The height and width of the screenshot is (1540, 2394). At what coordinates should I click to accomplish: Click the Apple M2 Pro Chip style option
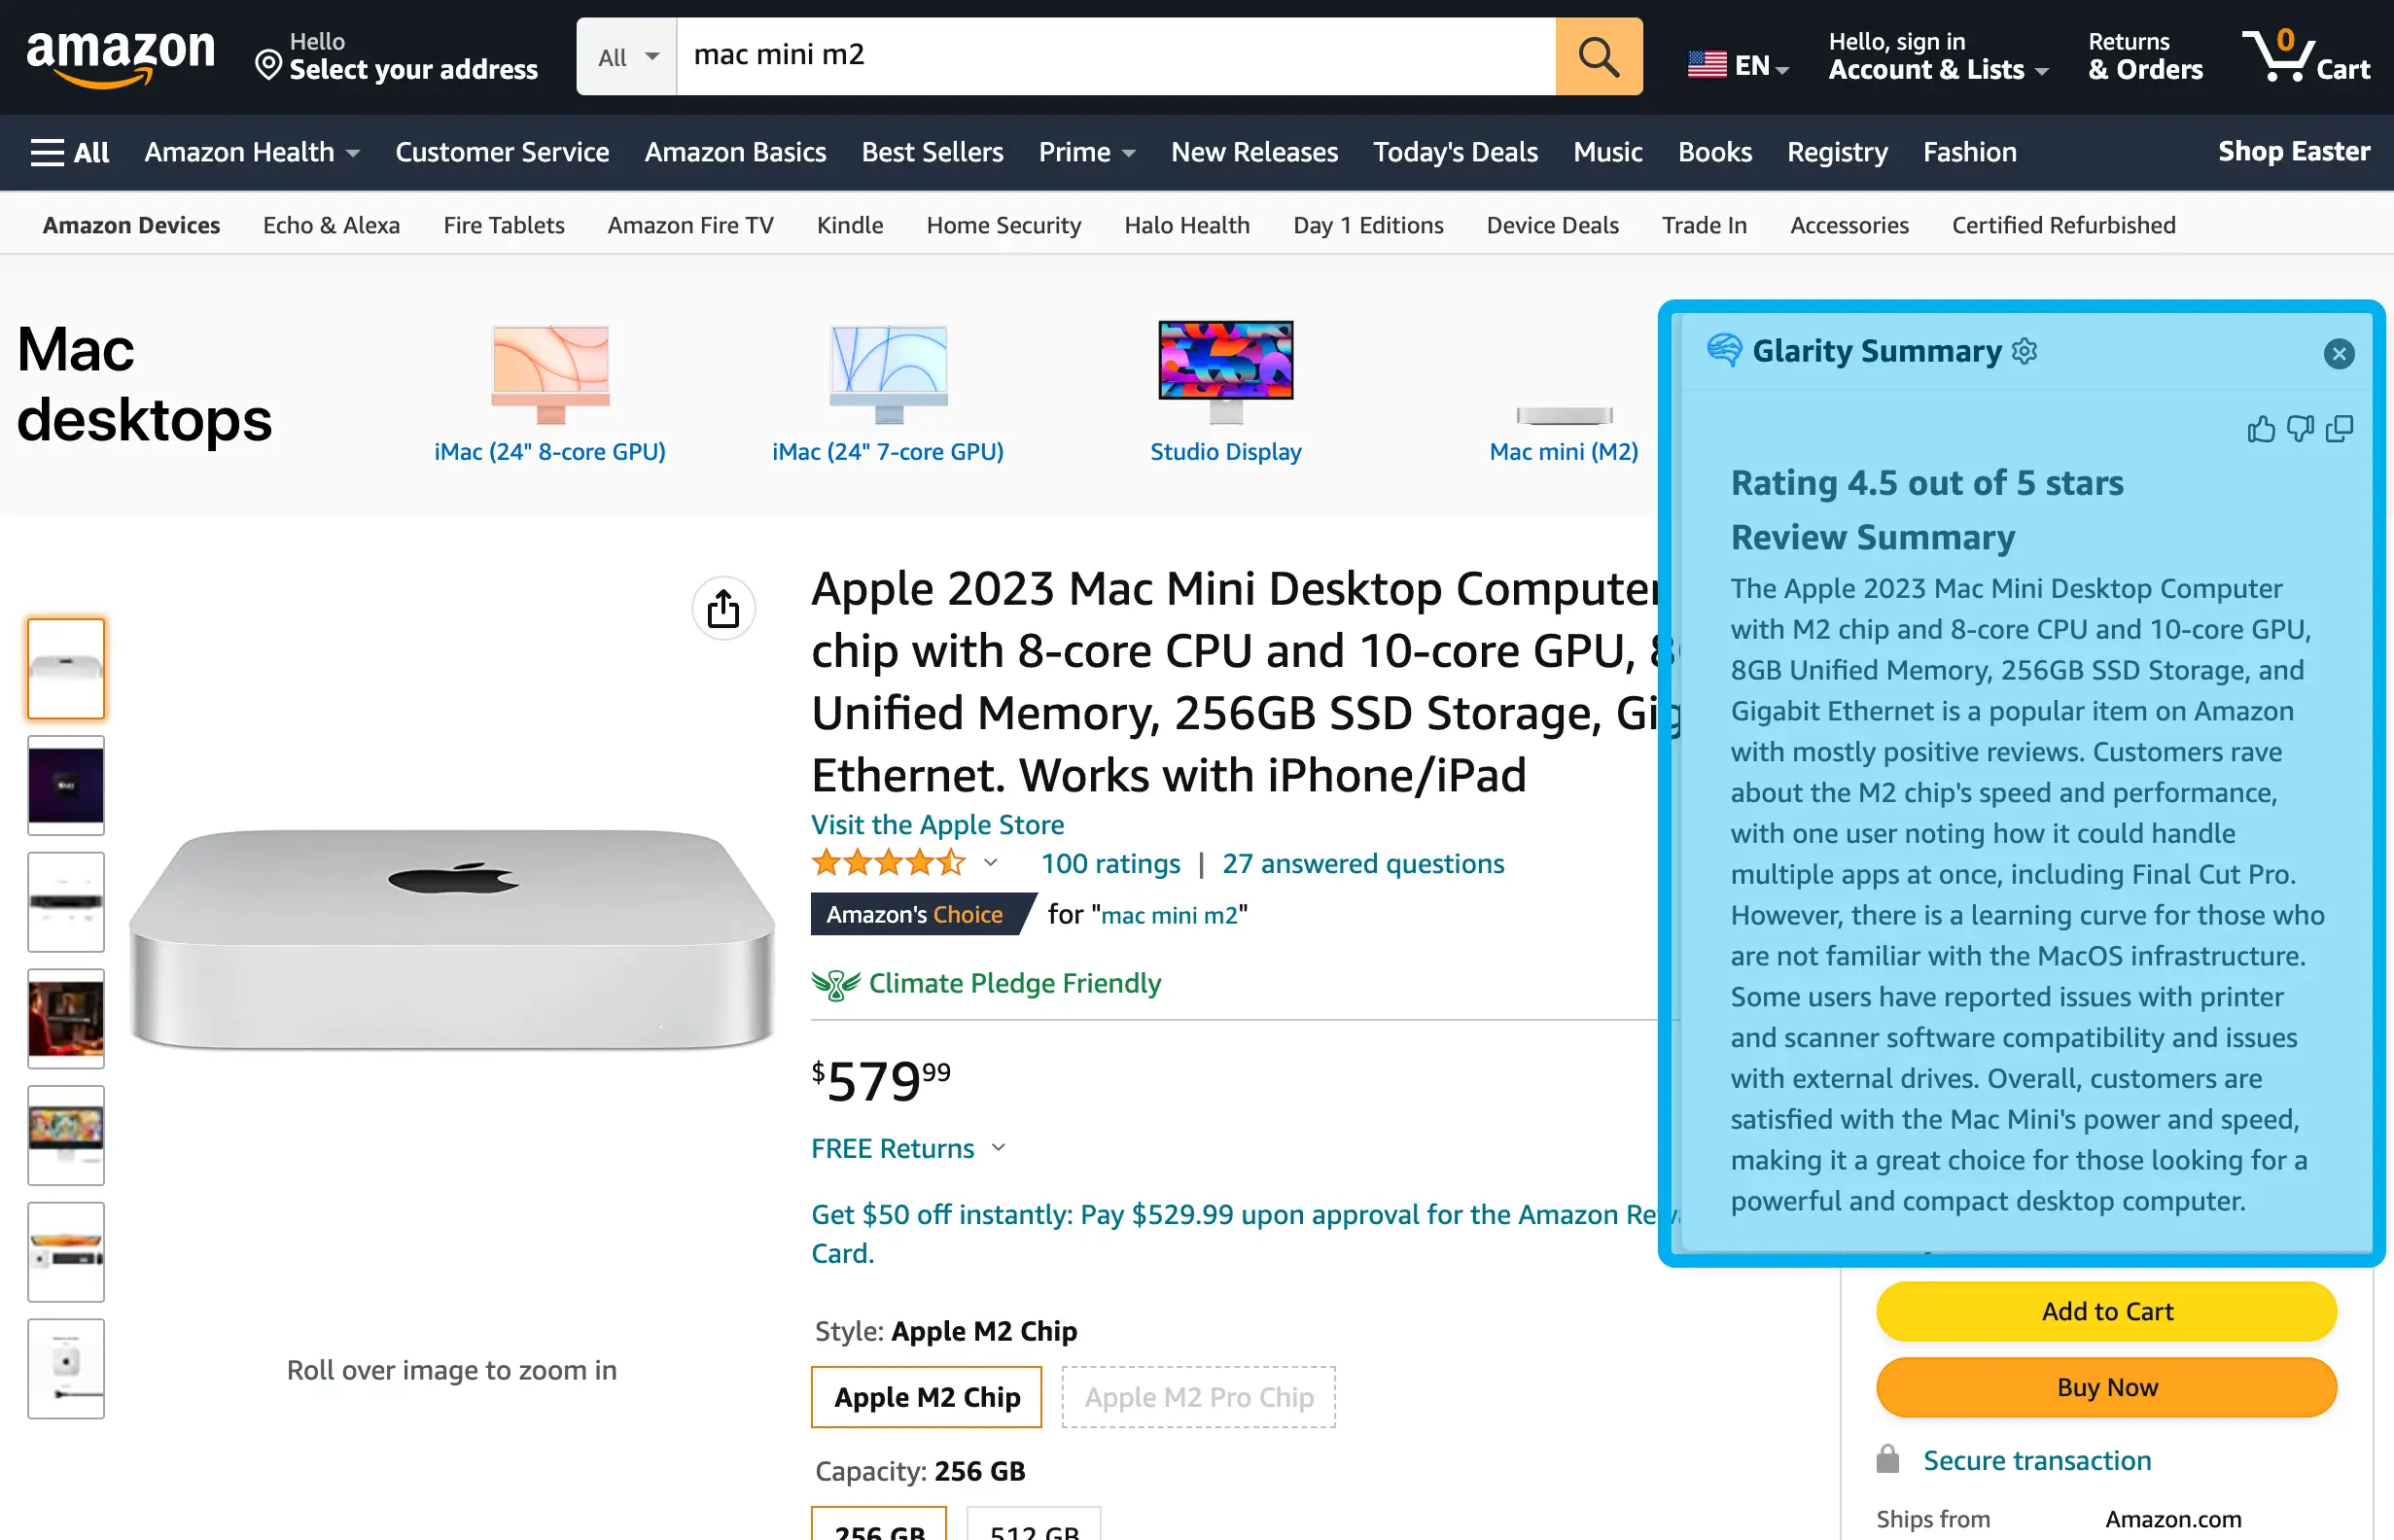pyautogui.click(x=1199, y=1395)
